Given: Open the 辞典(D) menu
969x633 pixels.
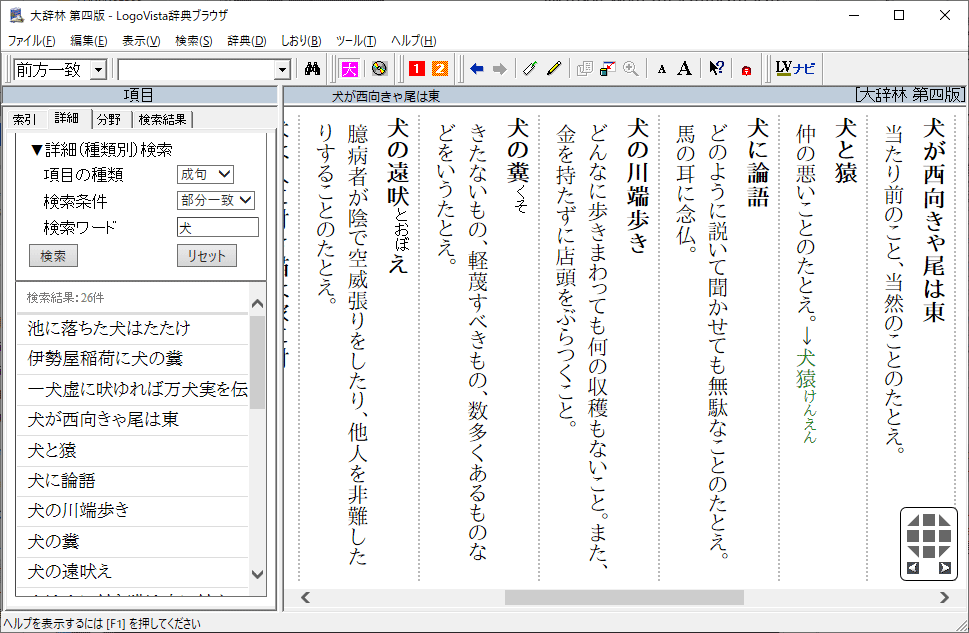Looking at the screenshot, I should 246,41.
